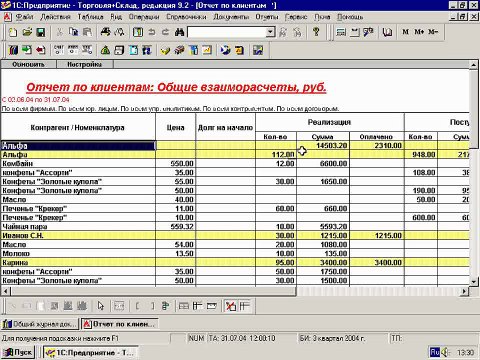Click the warning triangle icon on second toolbar
480x360 pixels.
(105, 50)
